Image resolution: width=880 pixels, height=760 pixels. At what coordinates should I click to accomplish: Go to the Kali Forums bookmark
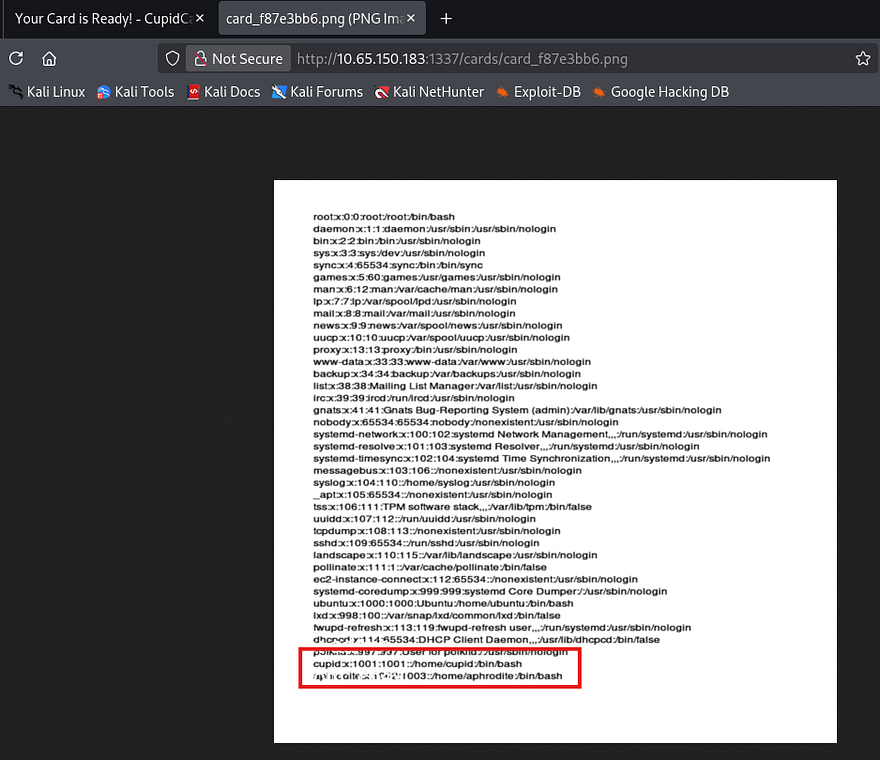317,92
